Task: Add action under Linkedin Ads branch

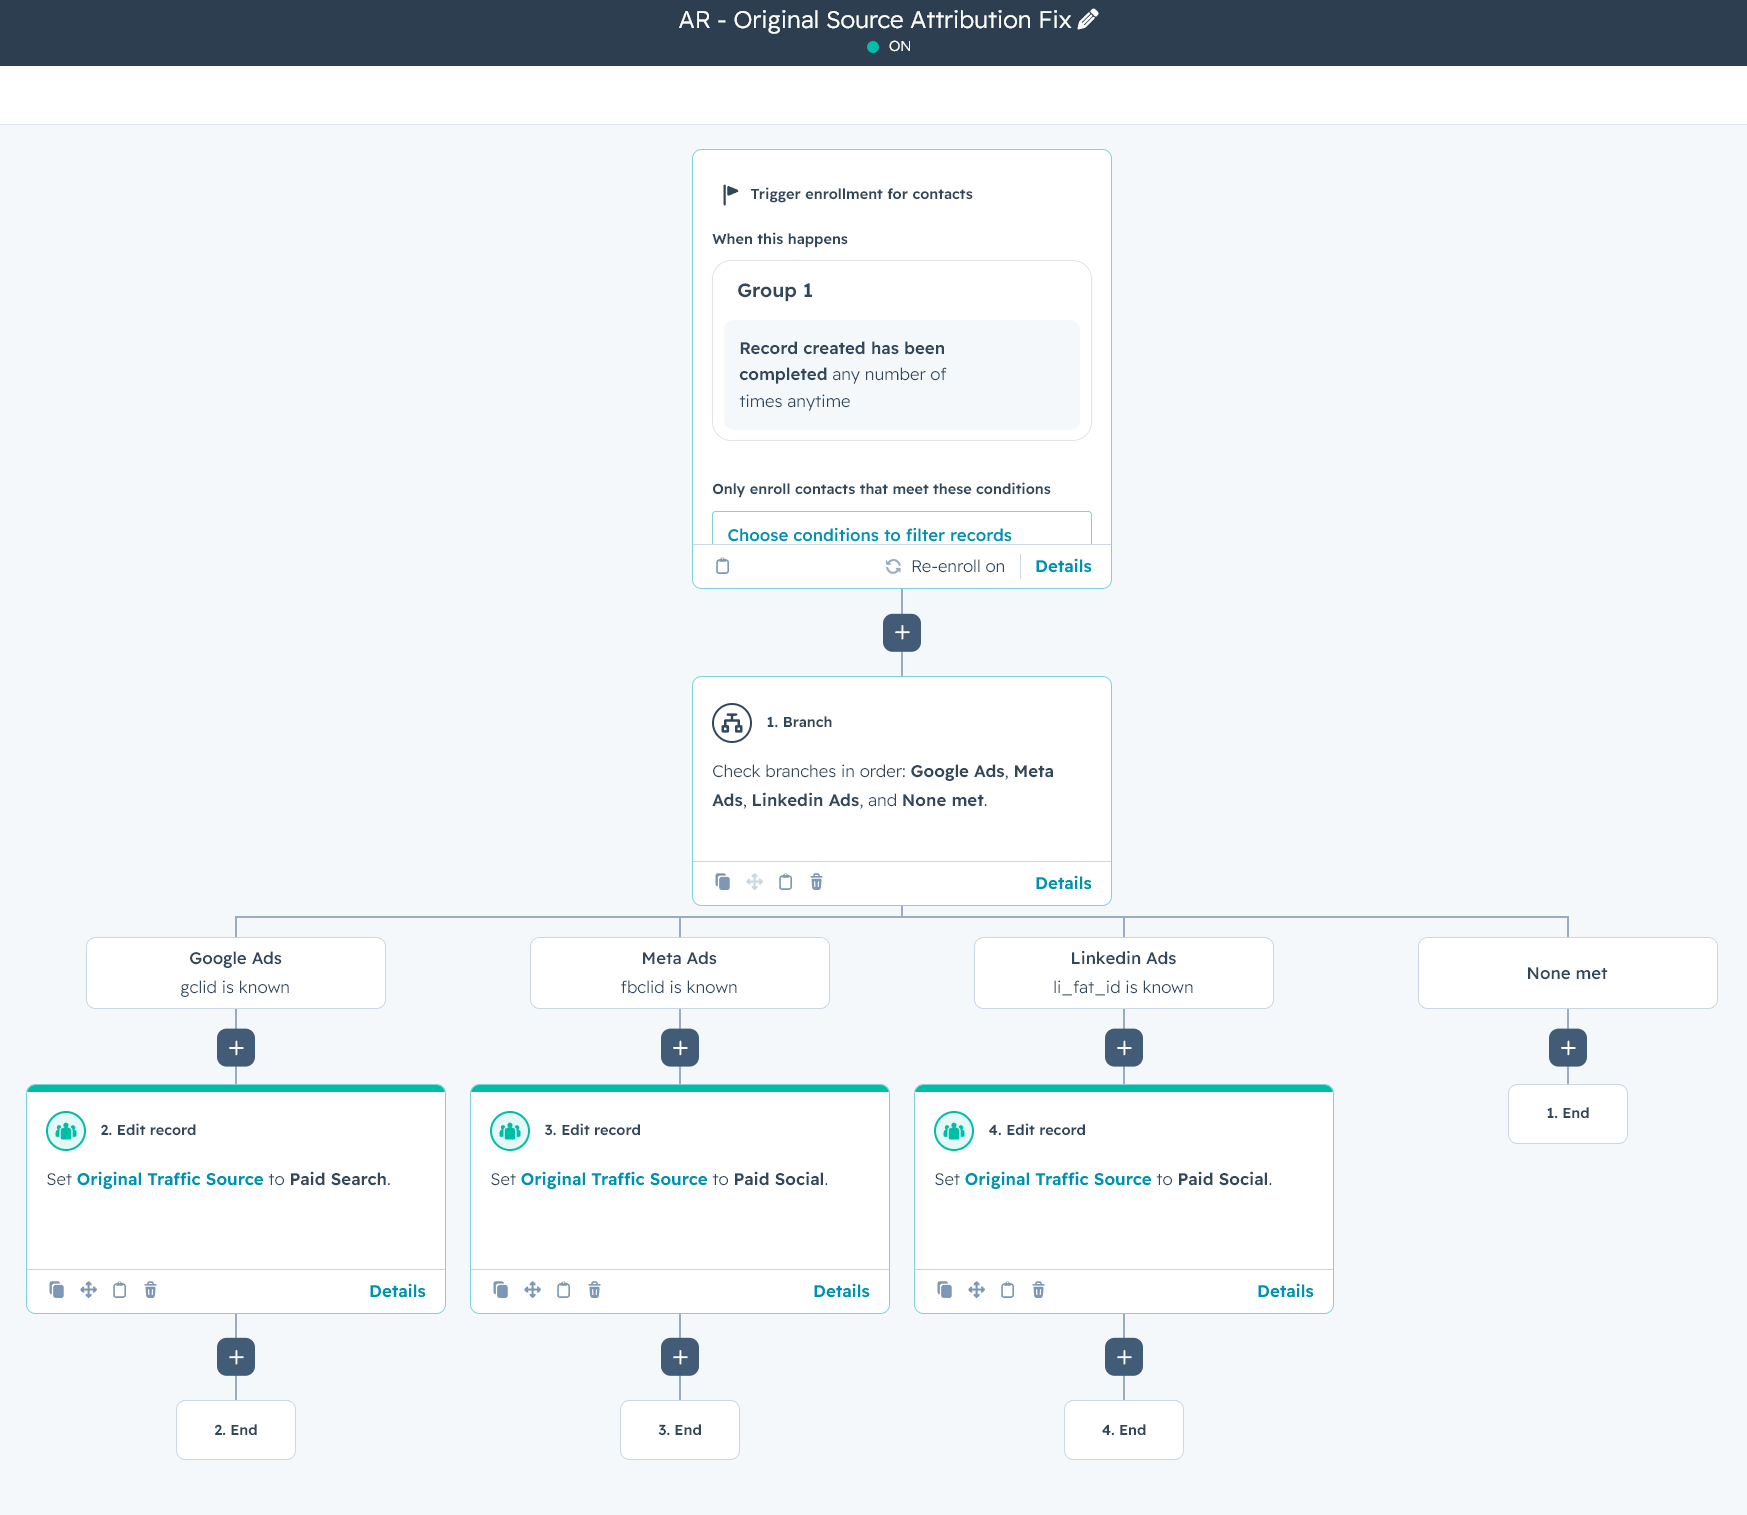Action: 1124,1048
